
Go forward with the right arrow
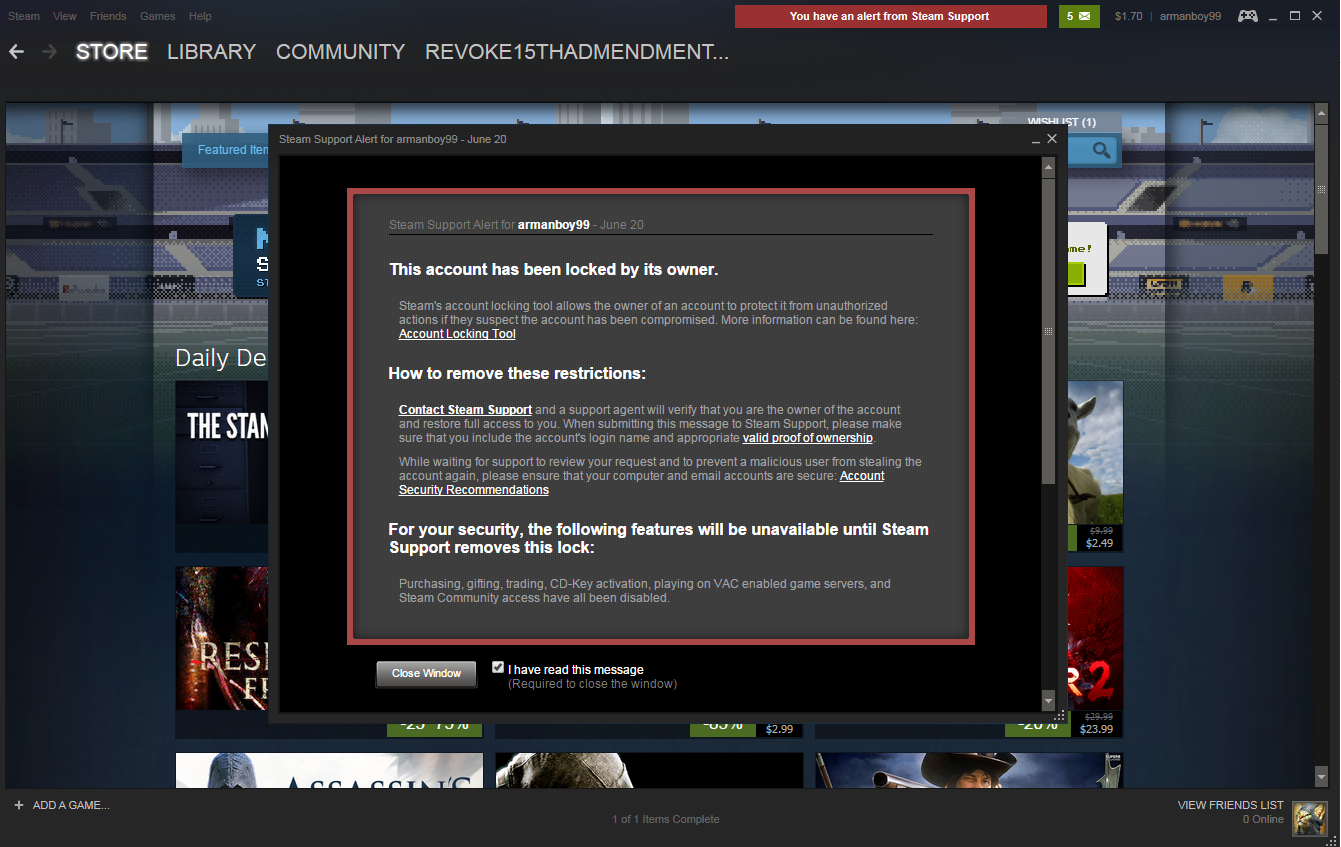pos(50,51)
